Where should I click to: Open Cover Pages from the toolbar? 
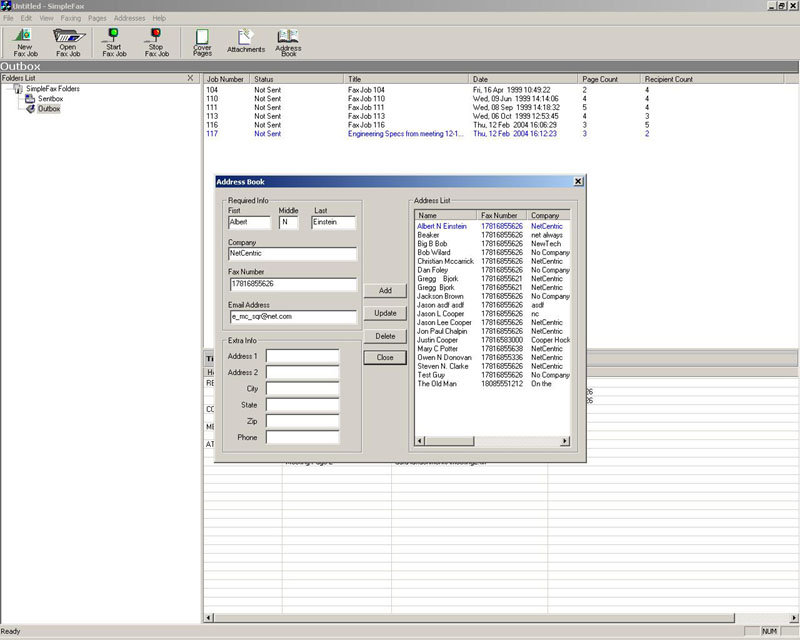(202, 42)
